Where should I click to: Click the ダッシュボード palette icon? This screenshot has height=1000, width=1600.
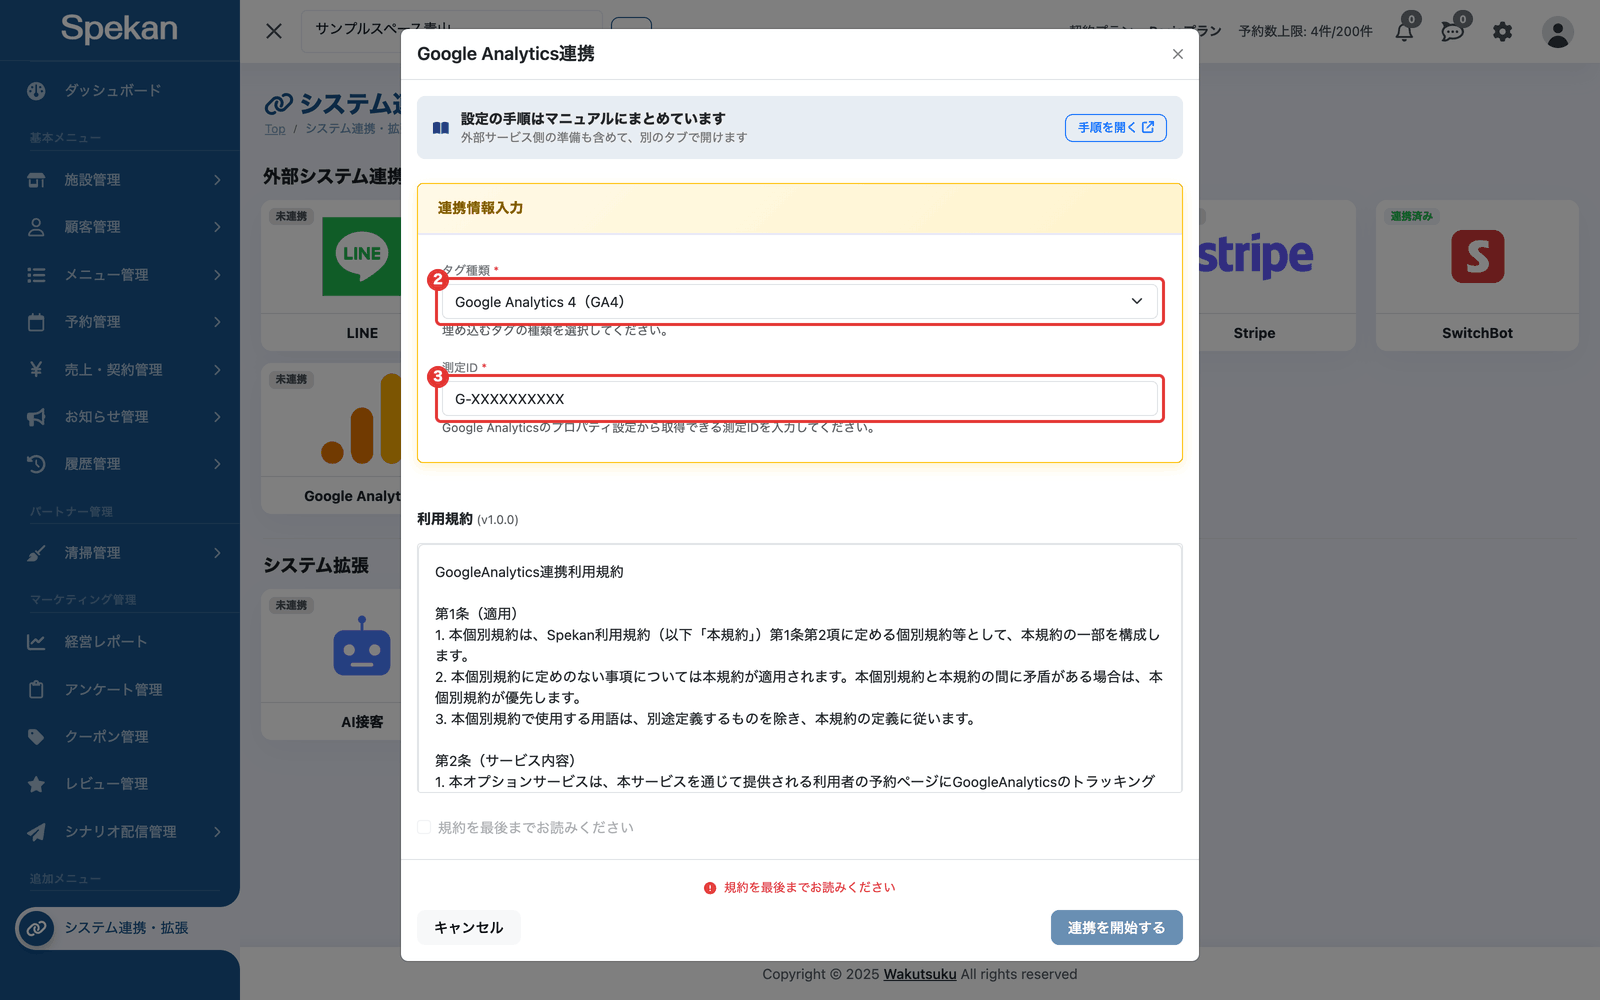click(x=36, y=91)
